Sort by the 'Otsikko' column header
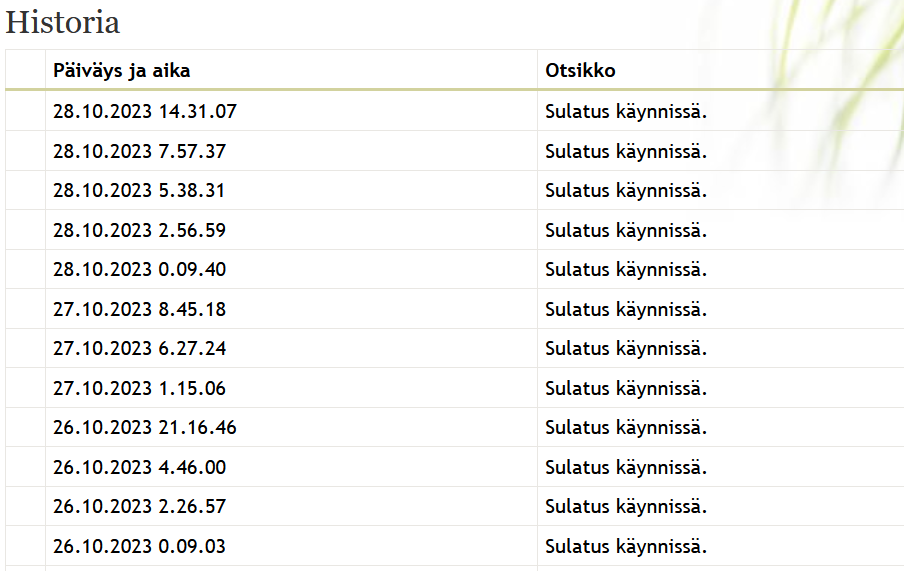904x571 pixels. click(580, 71)
